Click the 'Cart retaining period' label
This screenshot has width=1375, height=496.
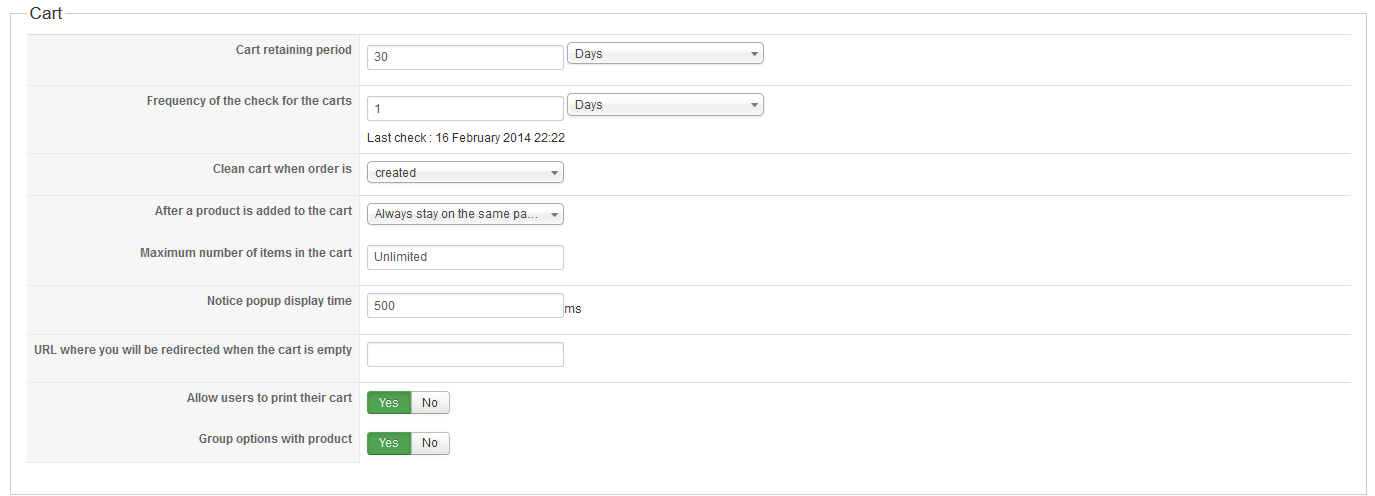294,50
